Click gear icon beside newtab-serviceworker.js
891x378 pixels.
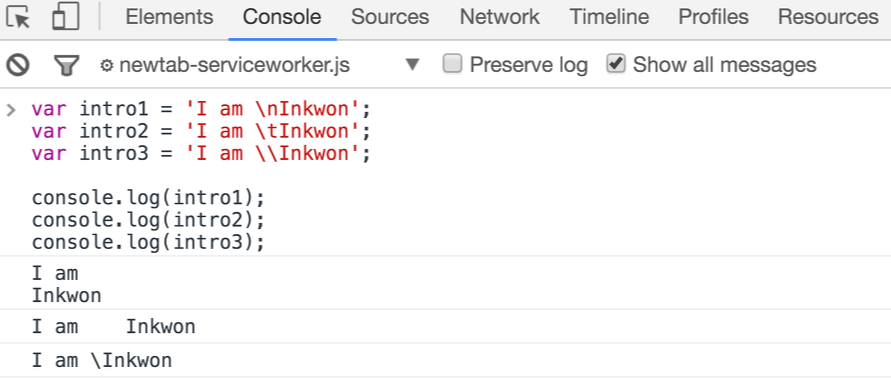106,66
